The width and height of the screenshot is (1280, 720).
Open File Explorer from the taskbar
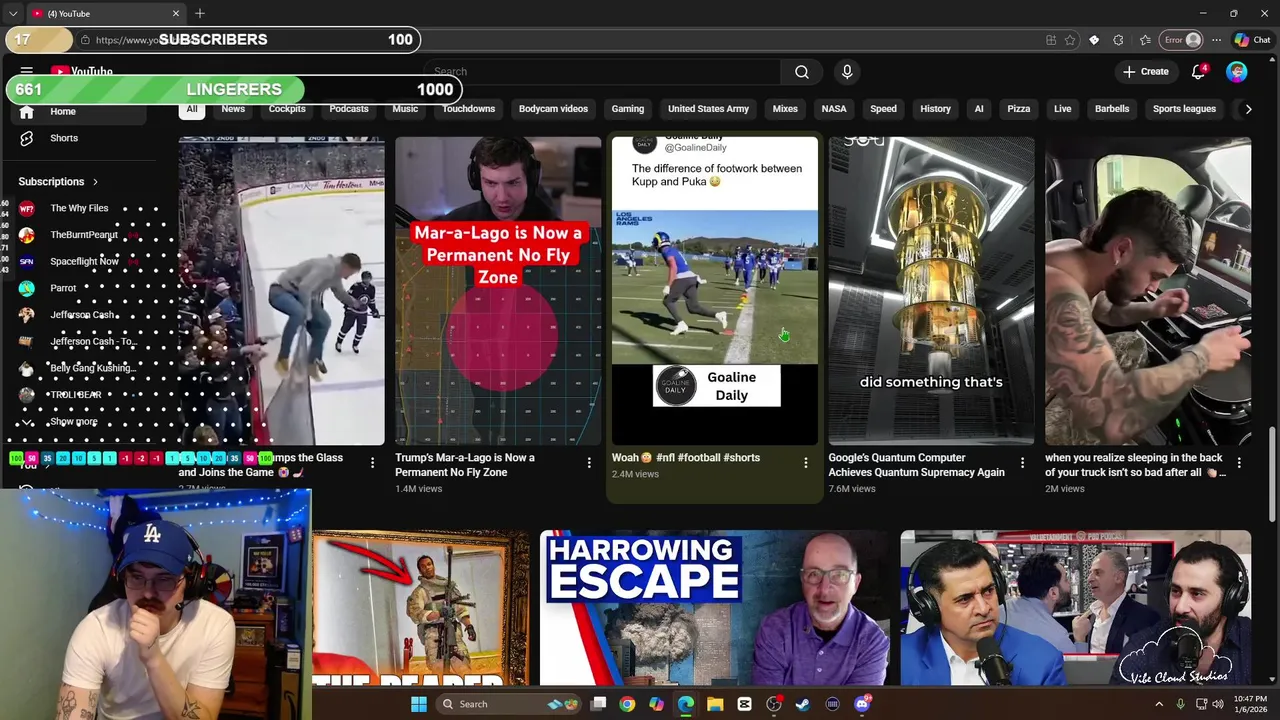pyautogui.click(x=715, y=704)
